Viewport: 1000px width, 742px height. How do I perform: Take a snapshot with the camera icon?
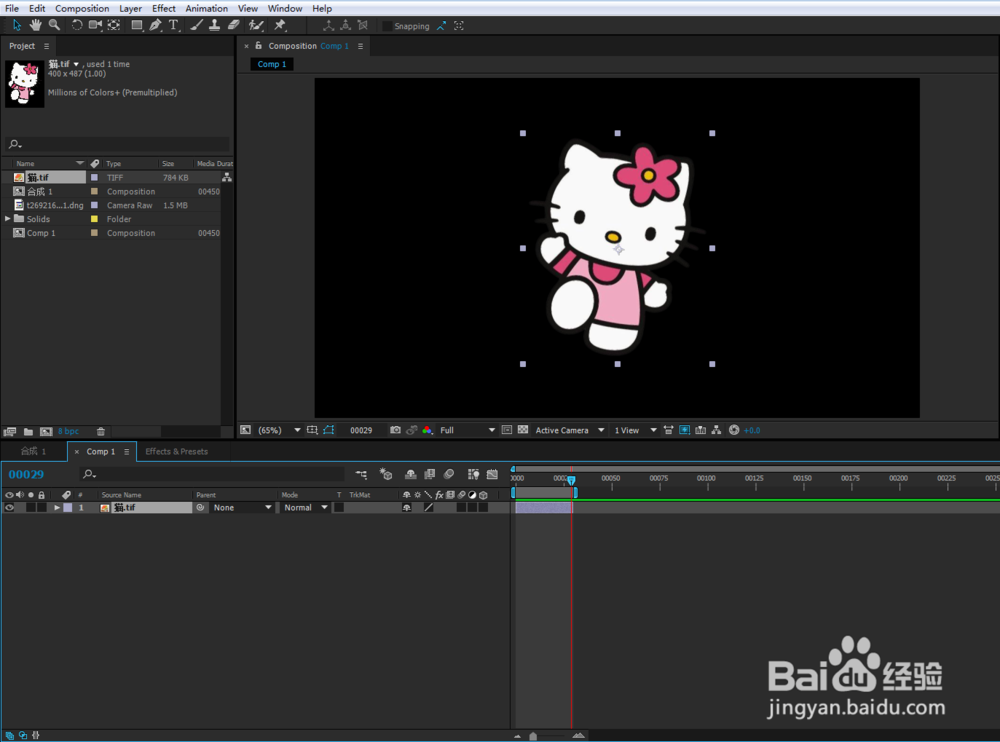[395, 430]
